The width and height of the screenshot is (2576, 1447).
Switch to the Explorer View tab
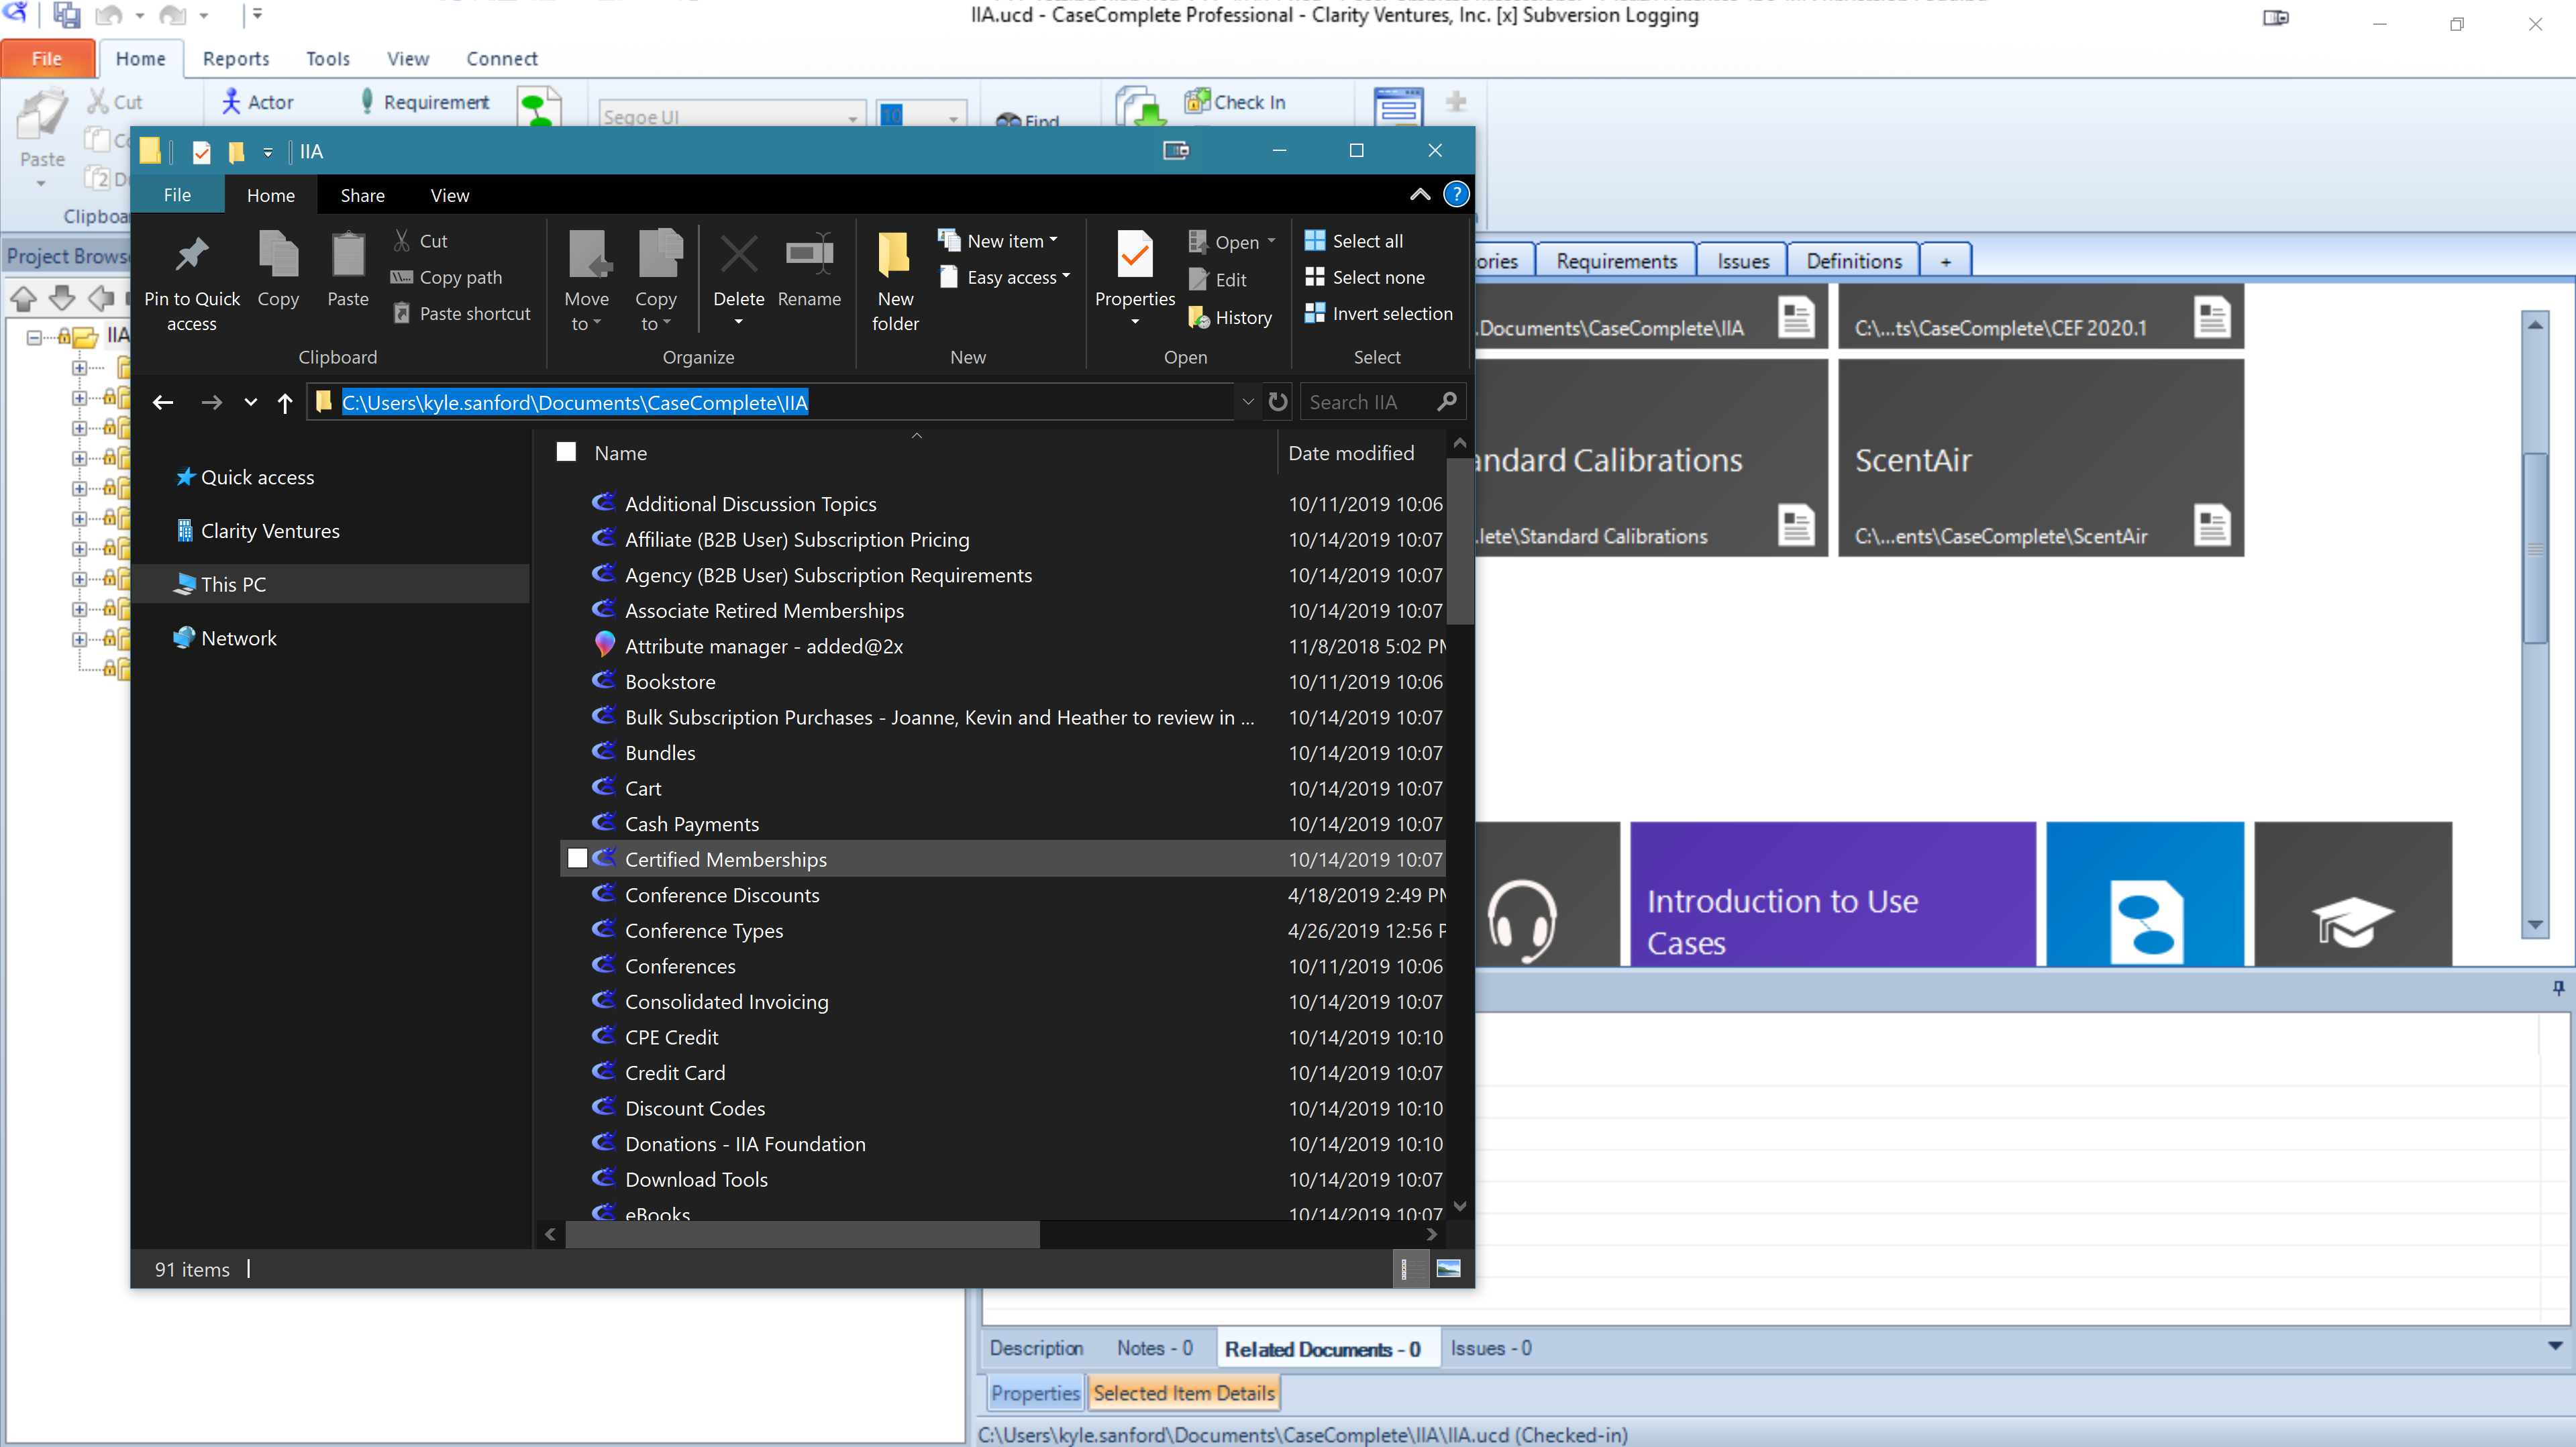(449, 195)
